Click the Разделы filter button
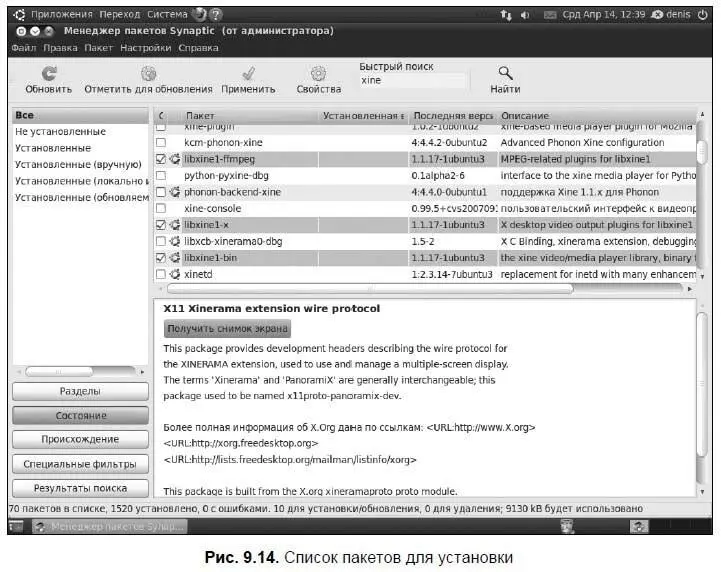This screenshot has width=721, height=572. (x=80, y=391)
